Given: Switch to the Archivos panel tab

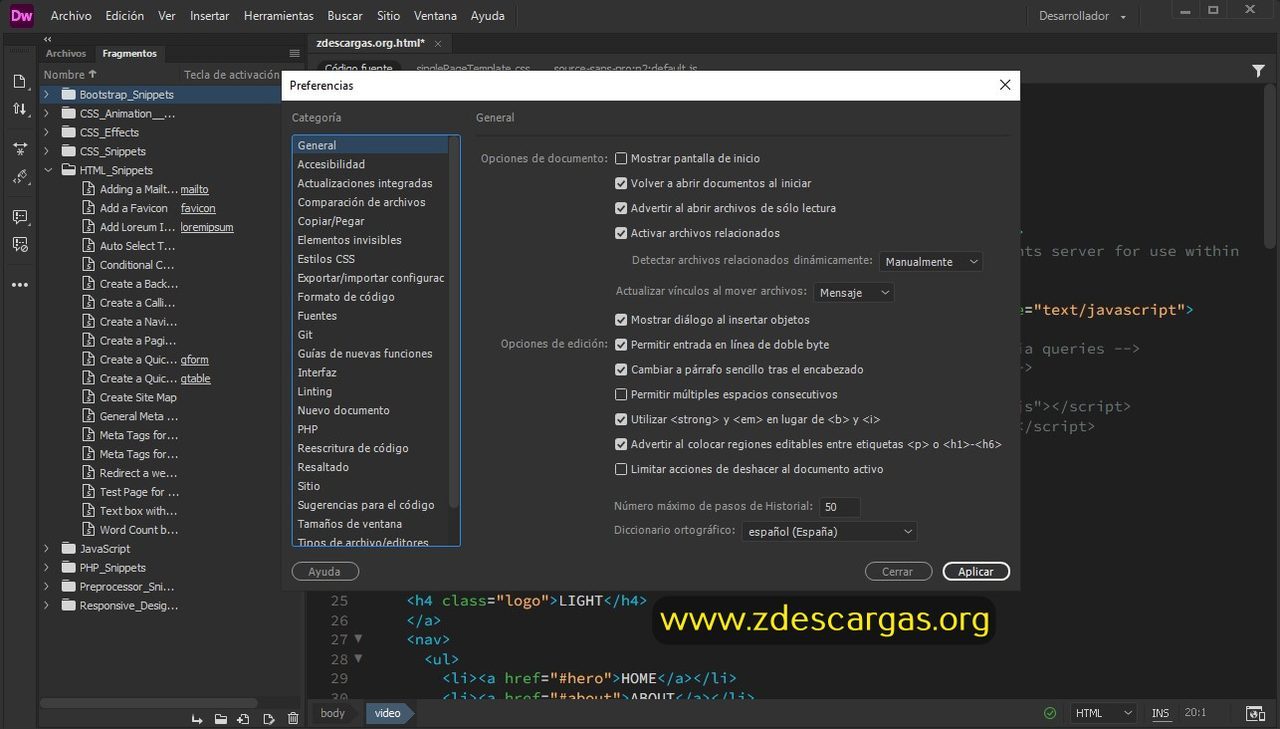Looking at the screenshot, I should [x=66, y=54].
